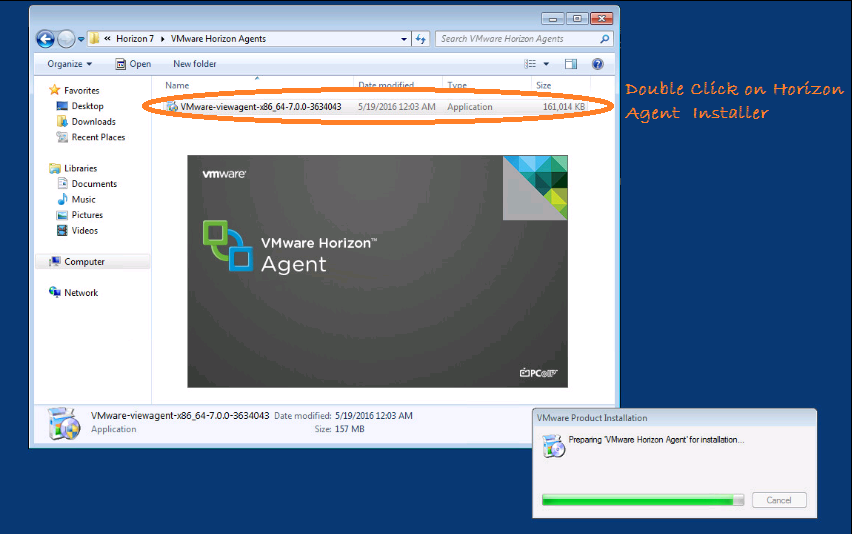852x534 pixels.
Task: Click the Back navigation arrow
Action: click(46, 39)
